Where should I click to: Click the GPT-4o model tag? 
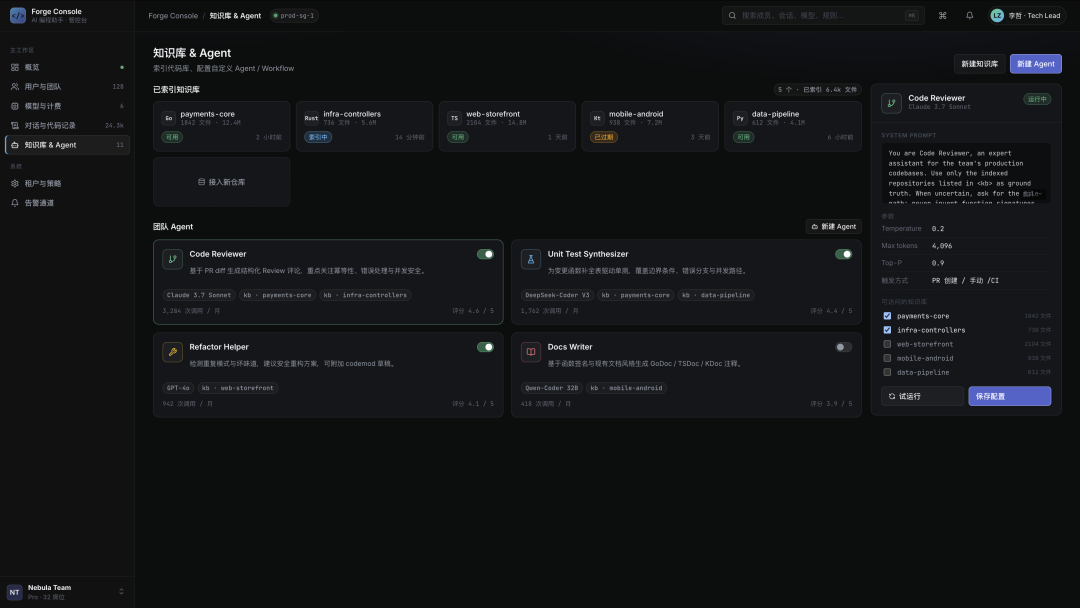tap(178, 388)
